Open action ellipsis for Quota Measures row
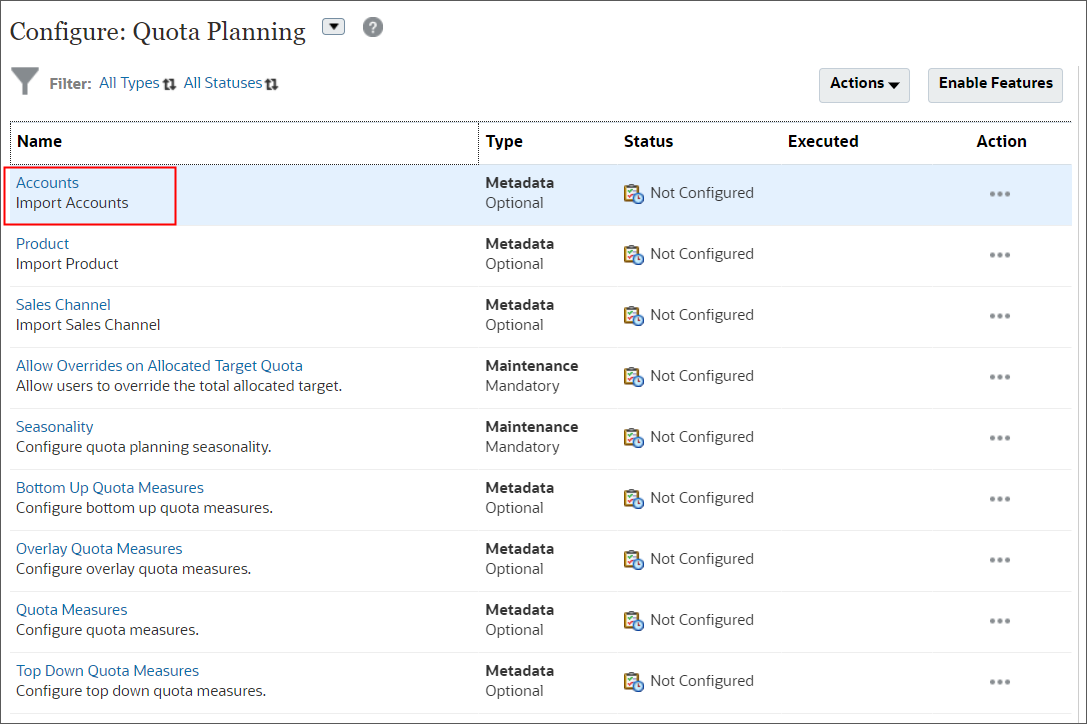 [x=1000, y=621]
